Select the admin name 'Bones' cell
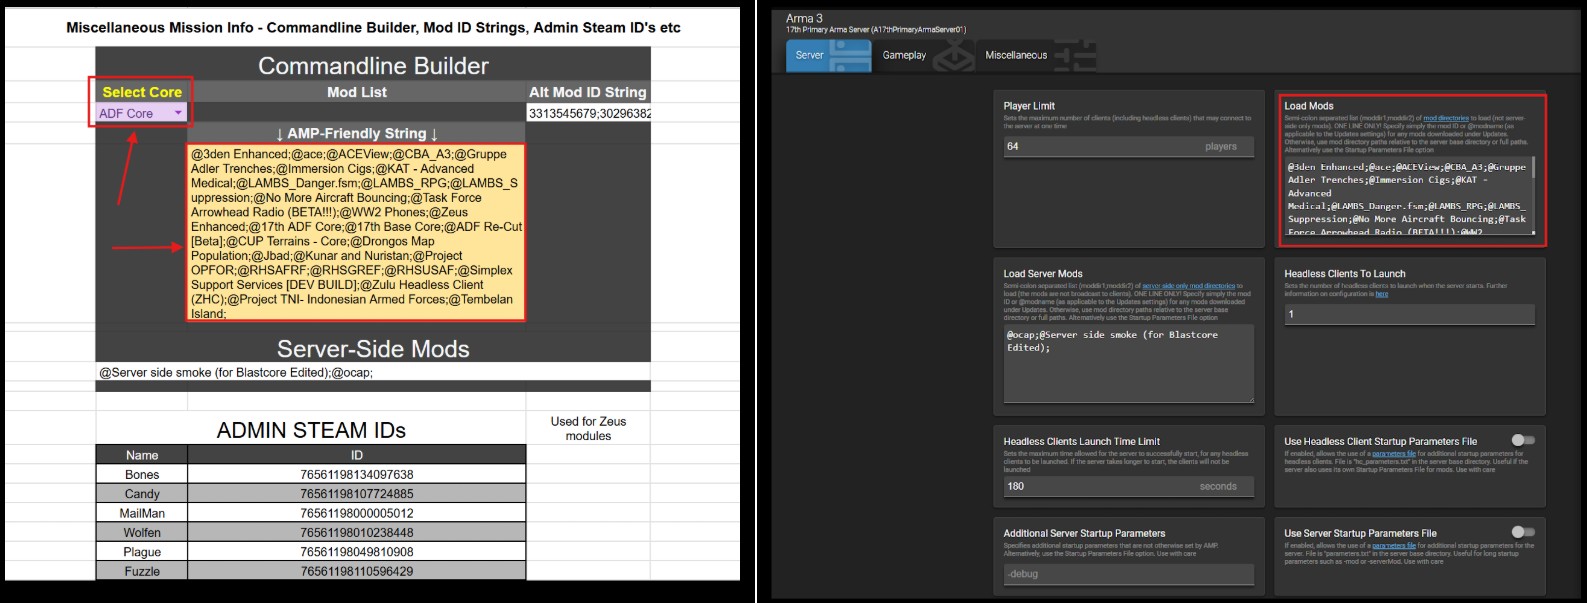This screenshot has height=603, width=1587. 142,474
